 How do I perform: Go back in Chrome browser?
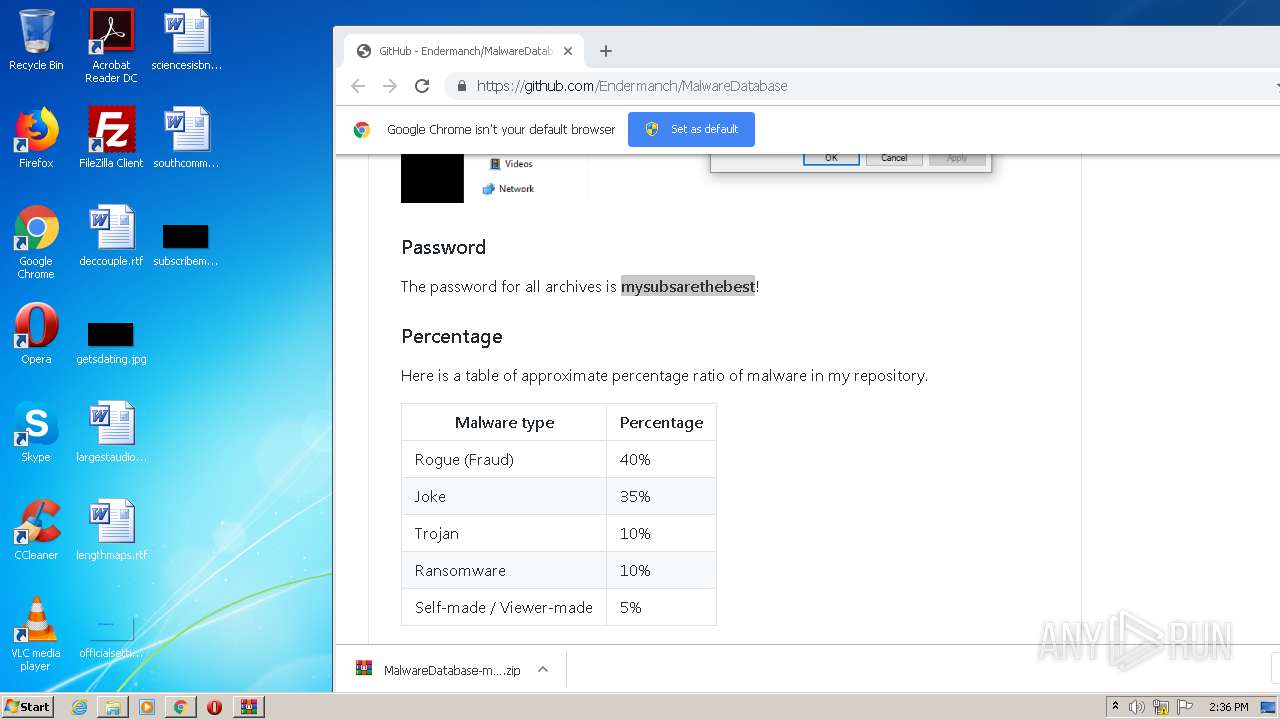point(358,86)
